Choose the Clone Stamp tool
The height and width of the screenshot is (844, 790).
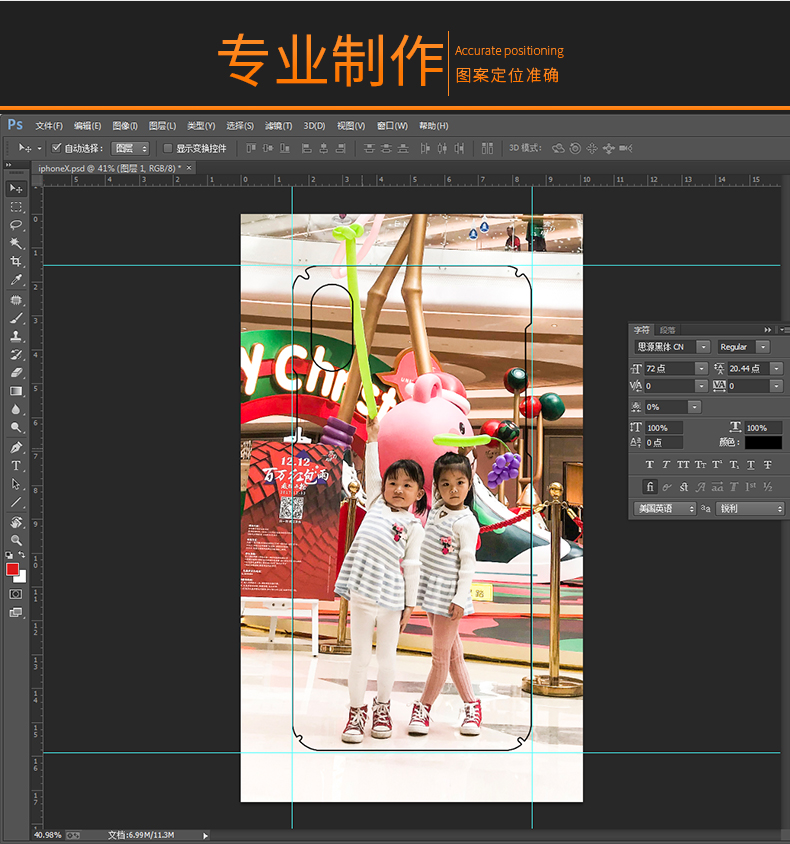(16, 336)
